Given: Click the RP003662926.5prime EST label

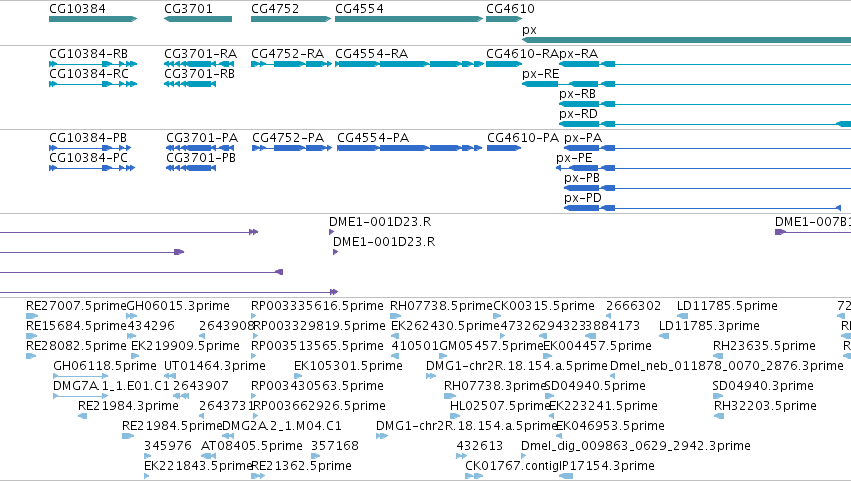Looking at the screenshot, I should (x=319, y=406).
